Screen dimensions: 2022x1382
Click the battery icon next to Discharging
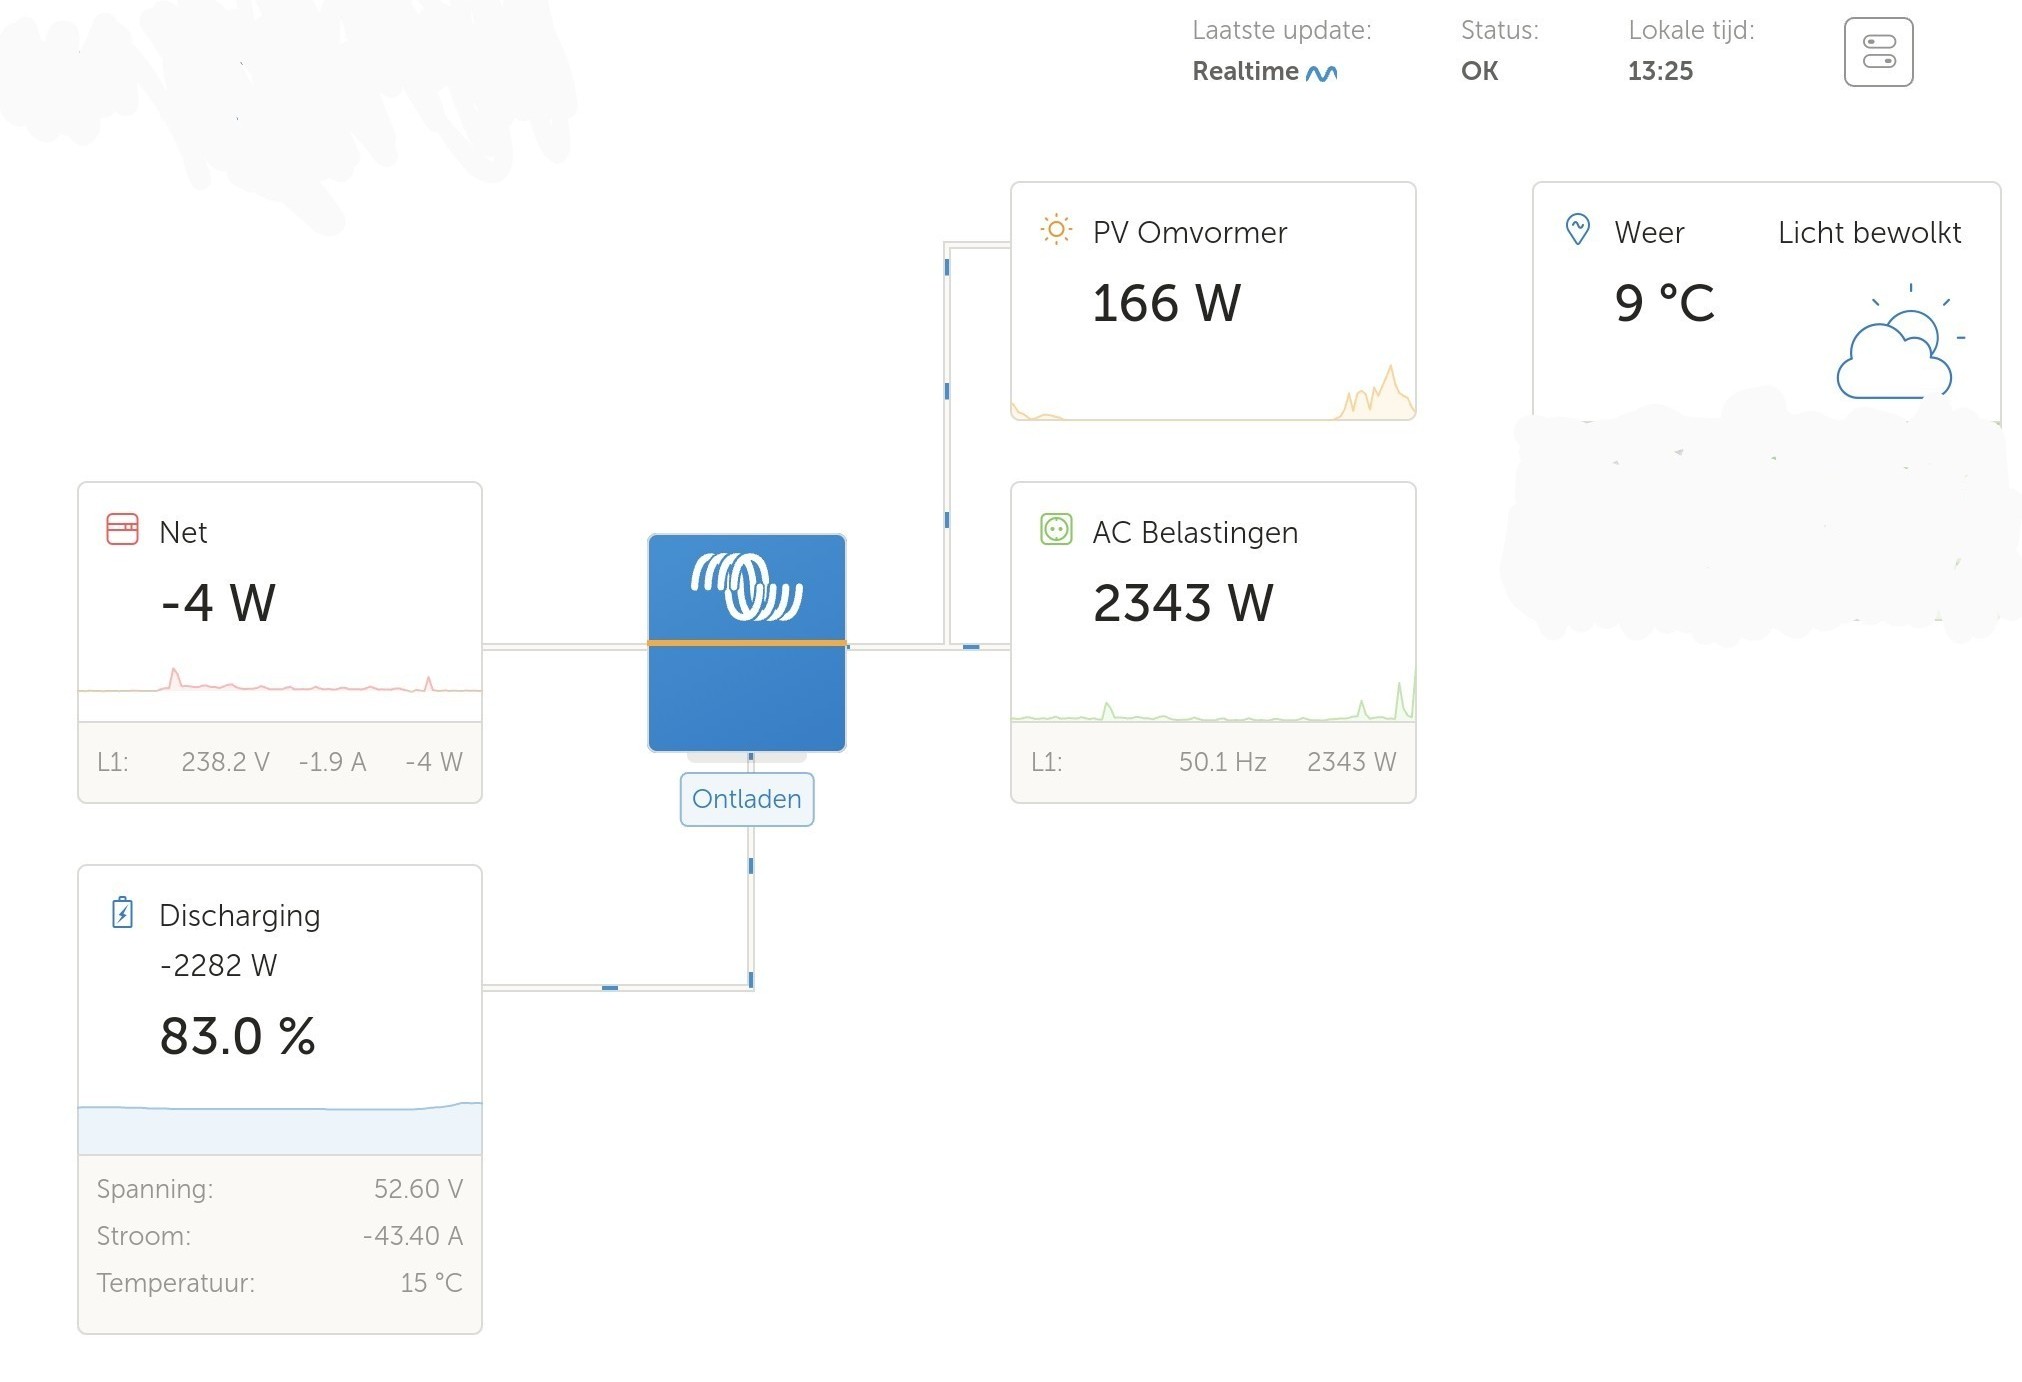(x=122, y=913)
